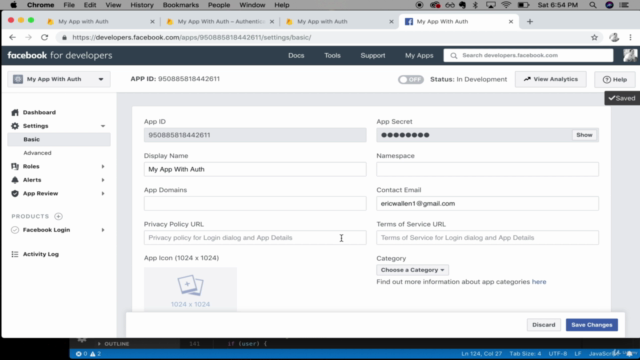
Task: Open a new browser tab
Action: pos(530,22)
